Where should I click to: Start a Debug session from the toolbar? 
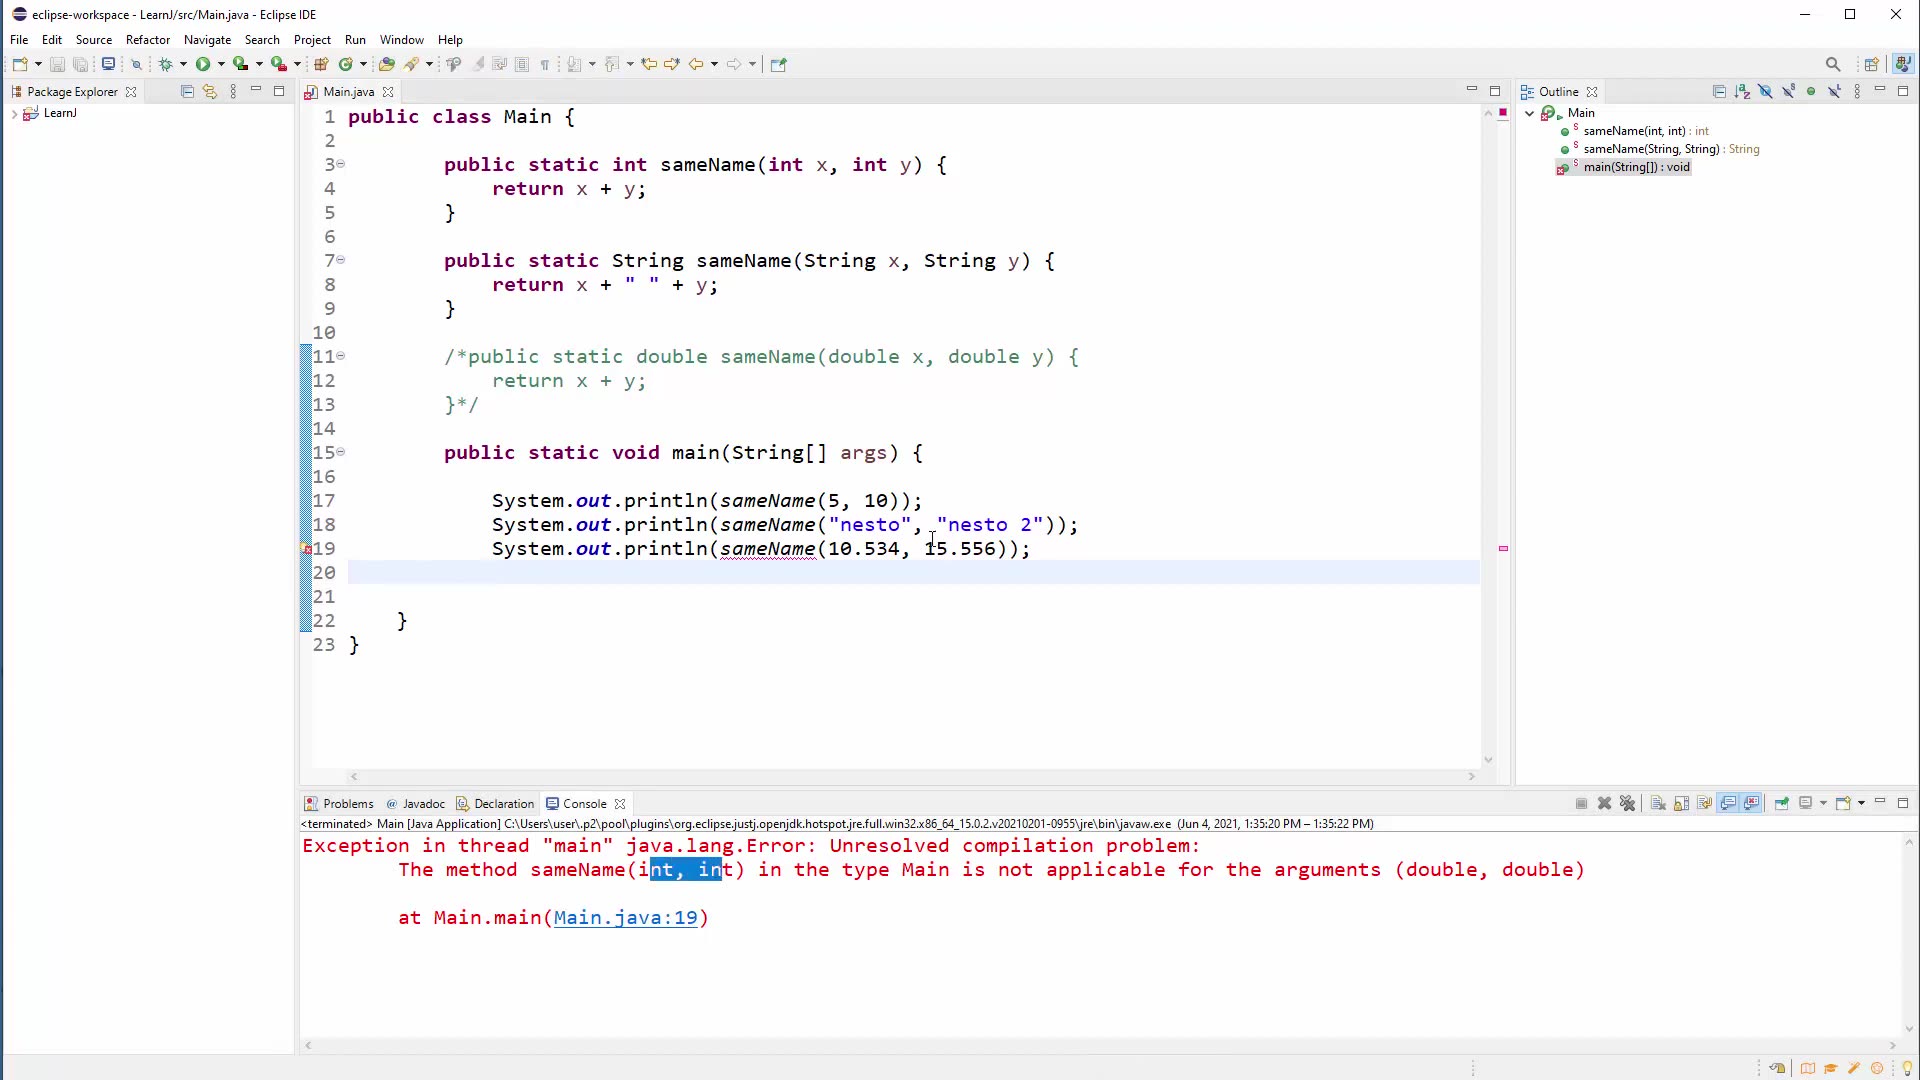165,64
